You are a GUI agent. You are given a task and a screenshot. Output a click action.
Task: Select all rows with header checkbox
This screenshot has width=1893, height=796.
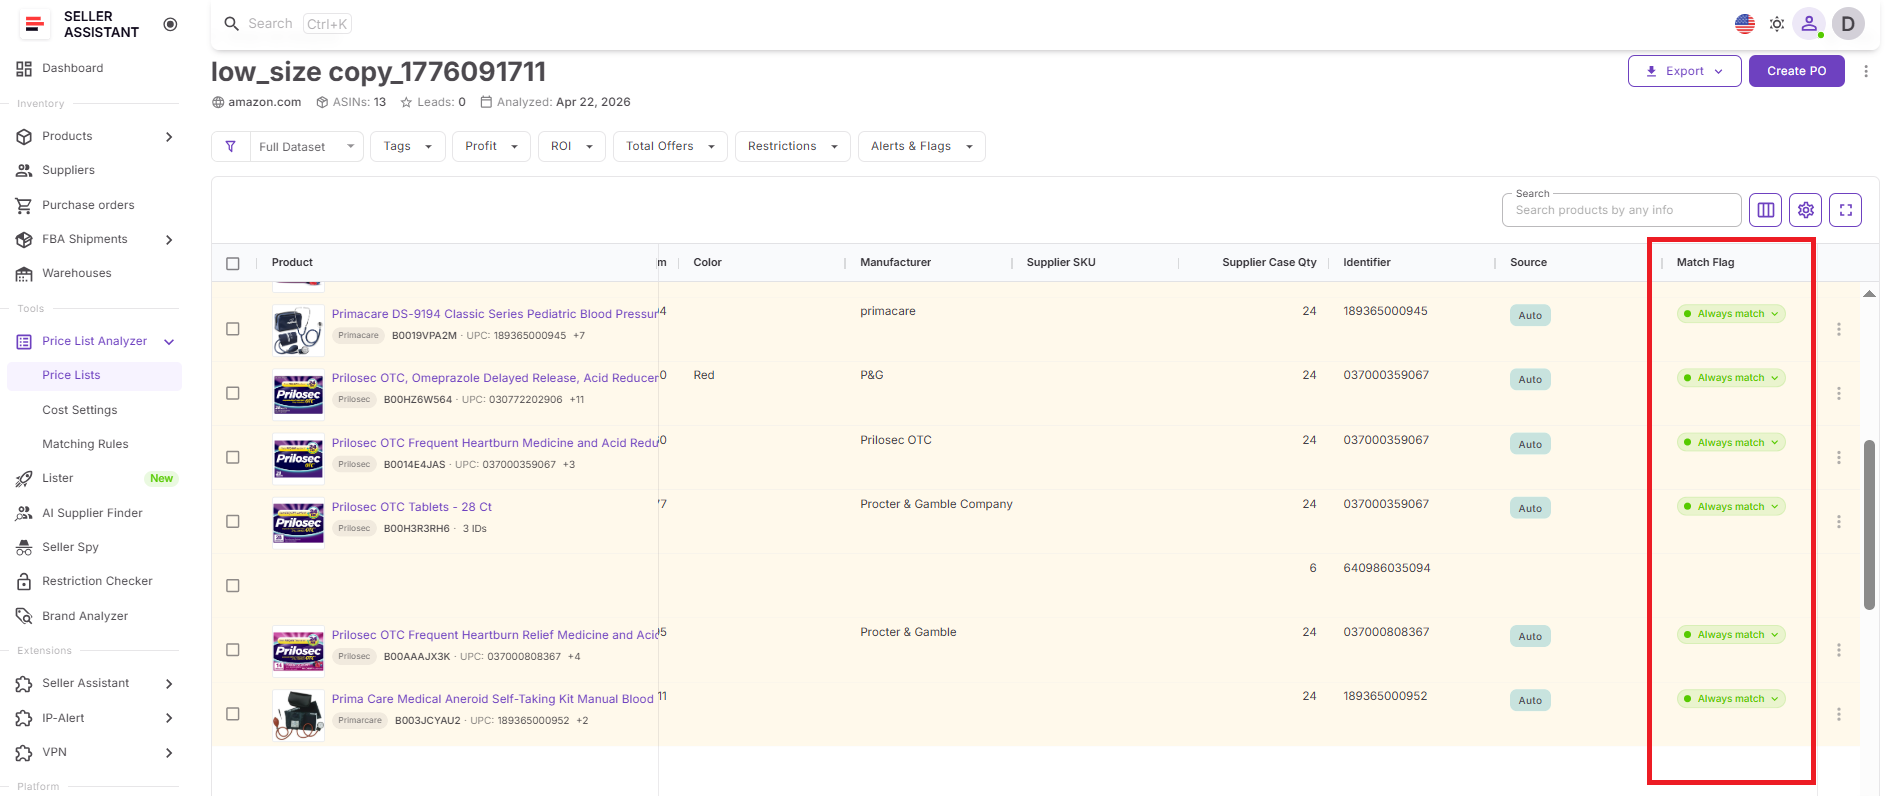coord(233,263)
